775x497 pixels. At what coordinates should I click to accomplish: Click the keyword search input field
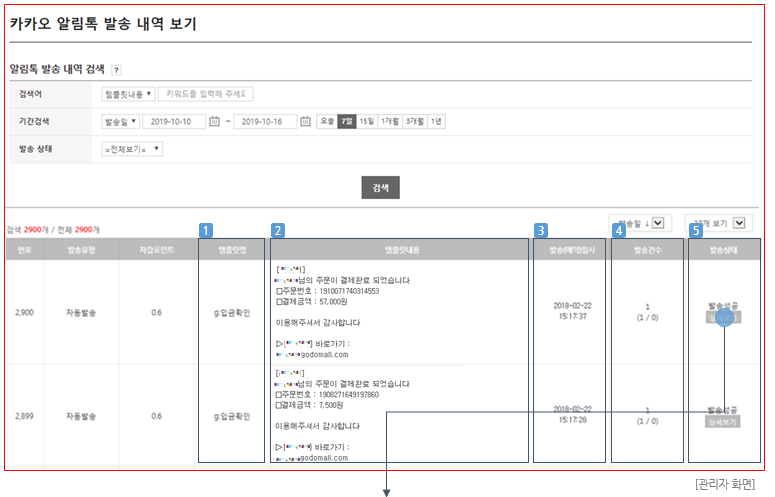(205, 94)
